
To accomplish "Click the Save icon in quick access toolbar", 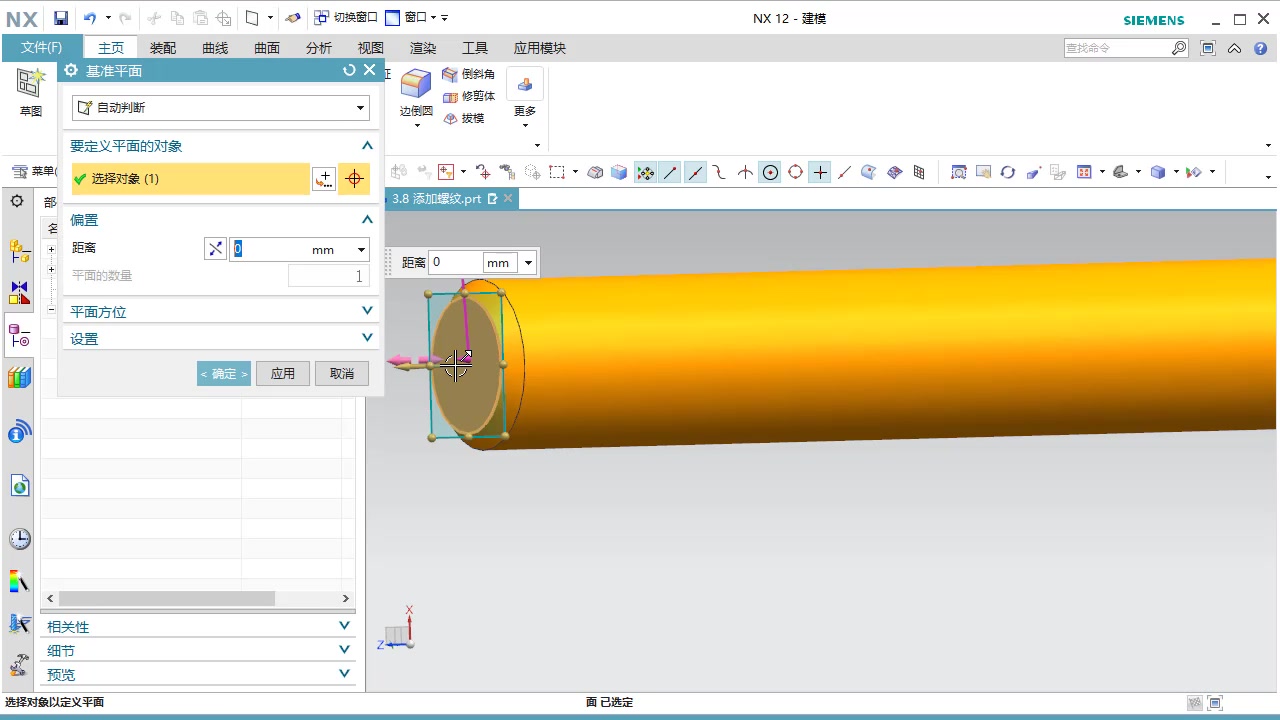I will point(61,18).
